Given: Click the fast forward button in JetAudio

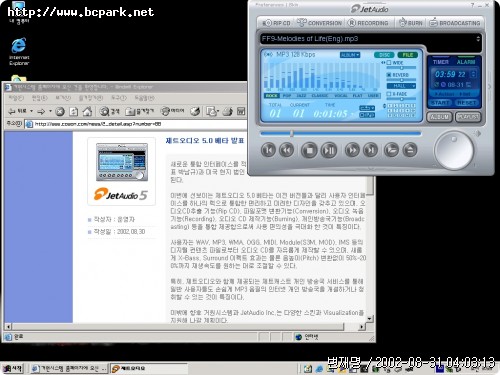Looking at the screenshot, I should [352, 150].
